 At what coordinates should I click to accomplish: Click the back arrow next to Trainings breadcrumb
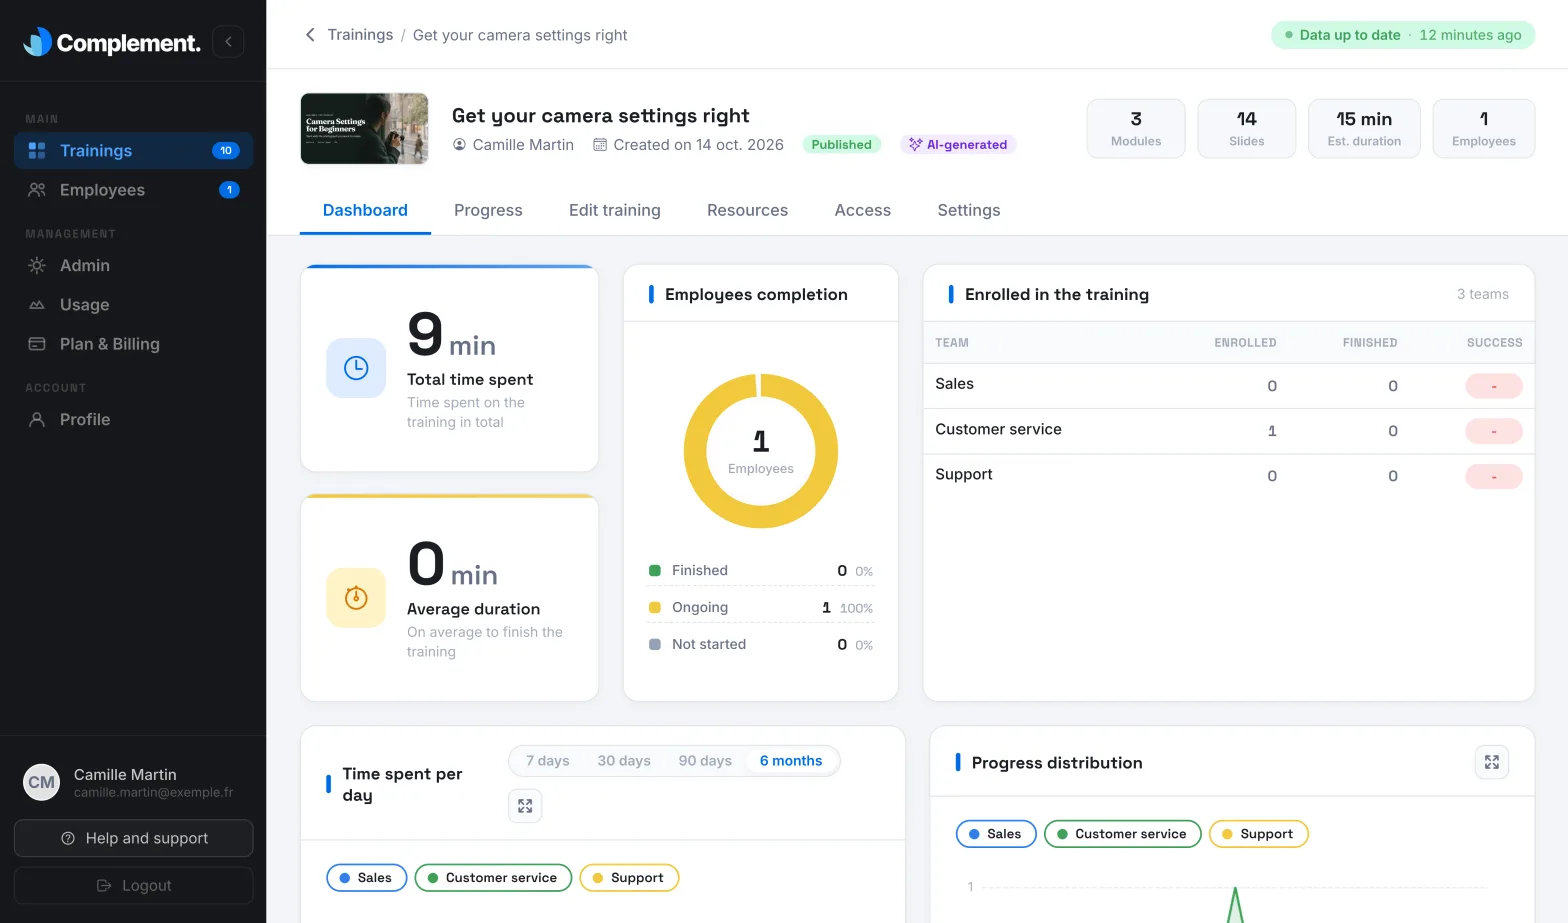coord(310,35)
